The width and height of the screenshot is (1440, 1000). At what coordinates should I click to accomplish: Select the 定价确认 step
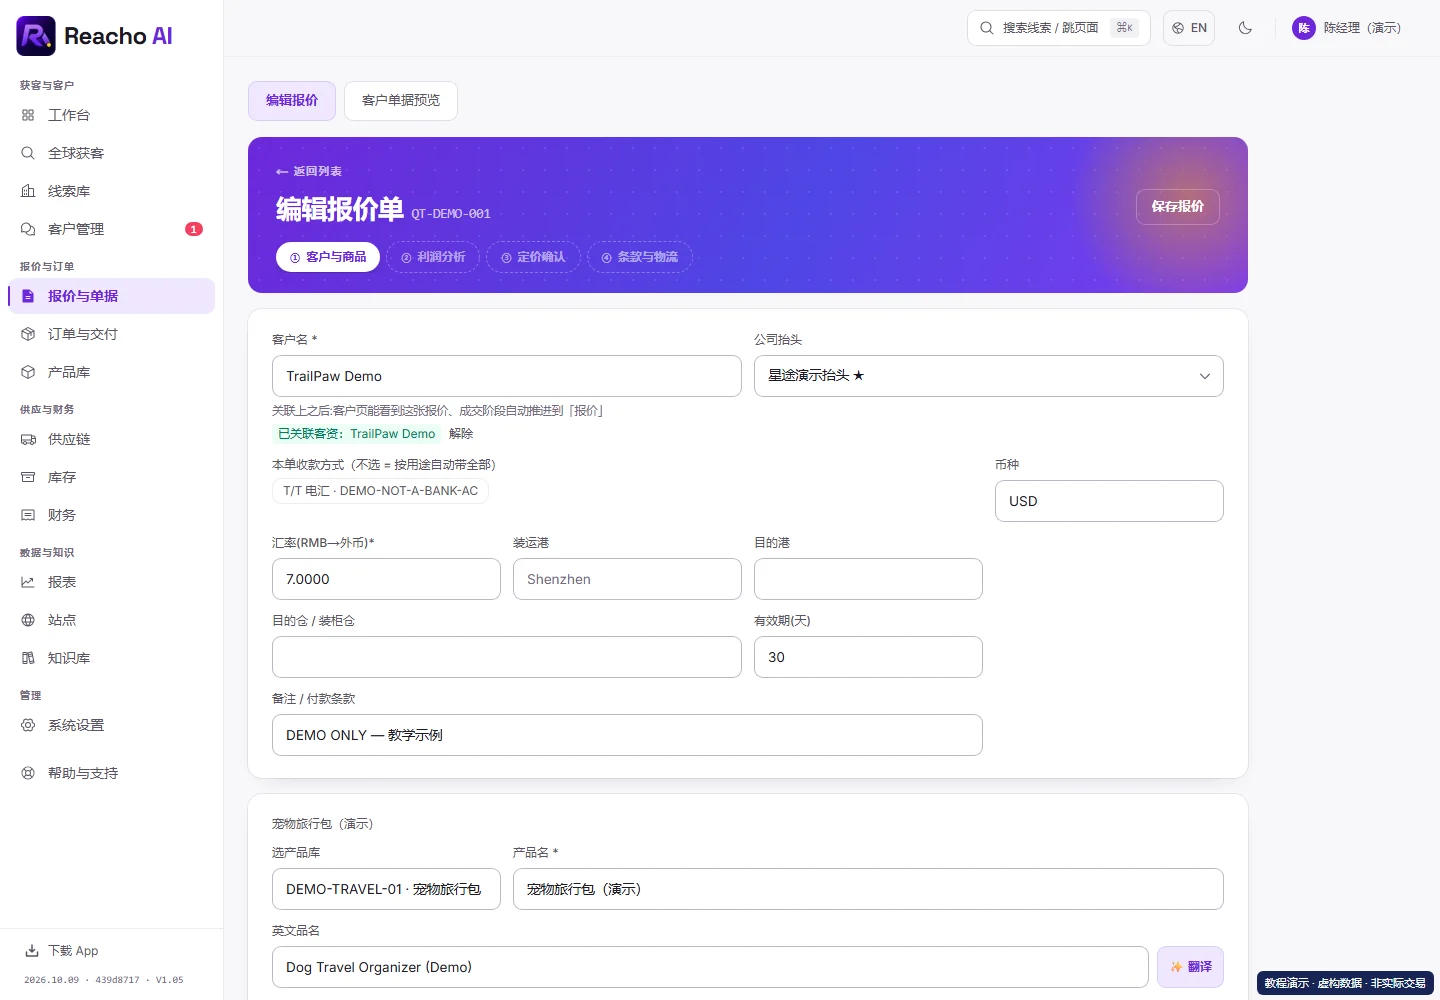pos(533,257)
